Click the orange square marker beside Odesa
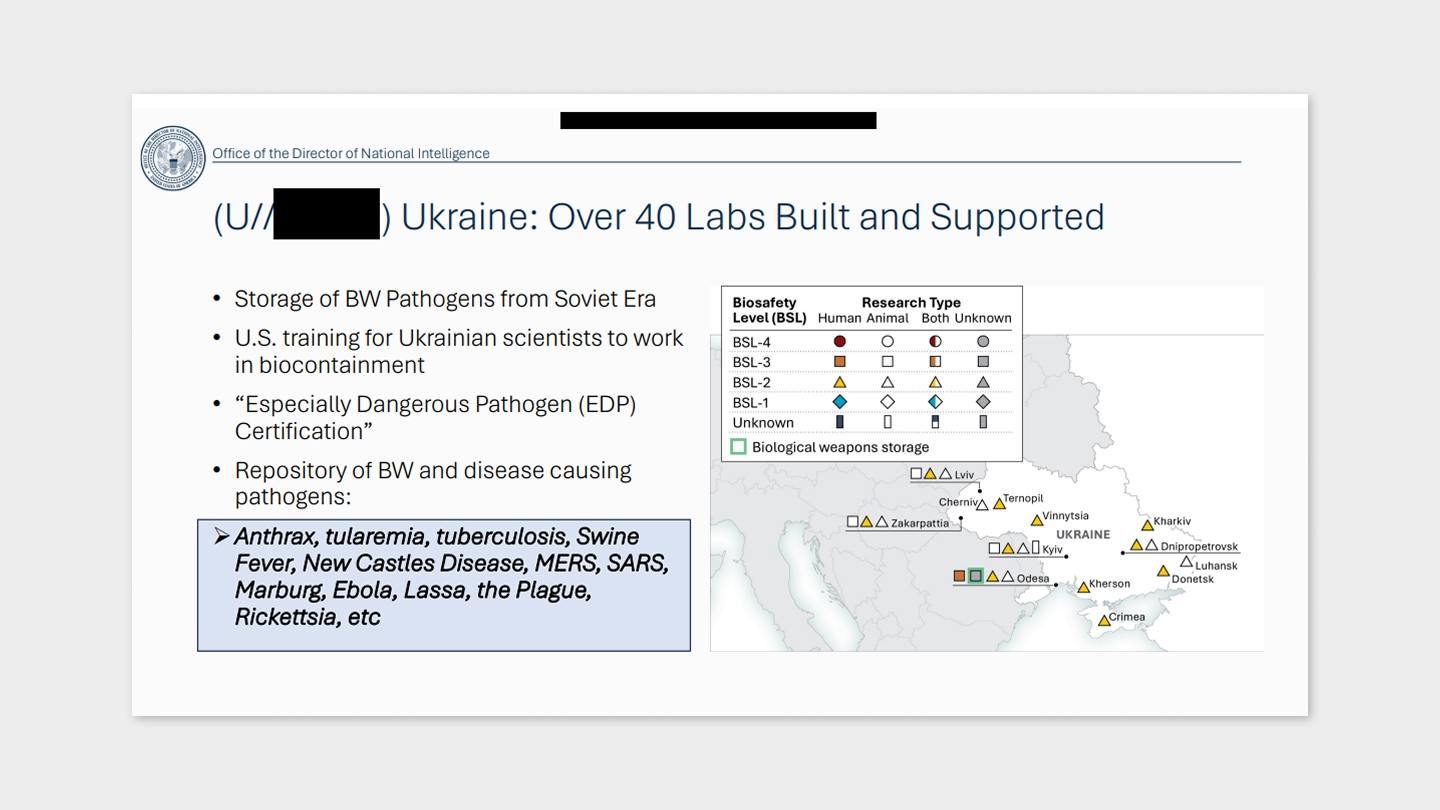1440x810 pixels. point(960,576)
